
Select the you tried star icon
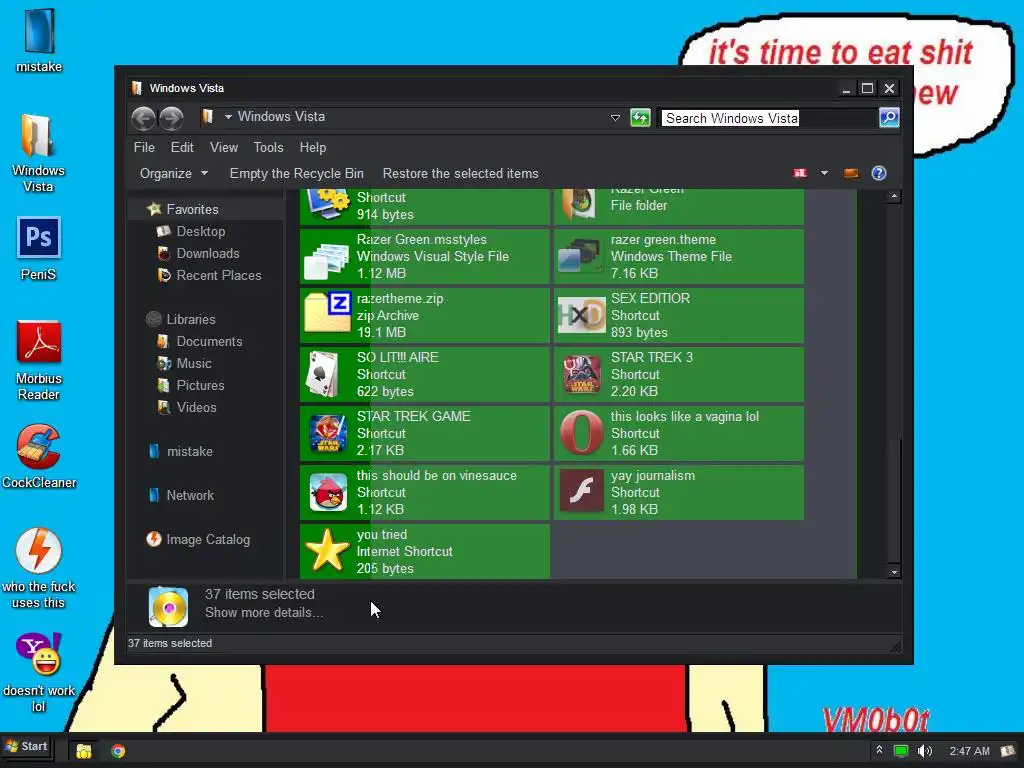(327, 551)
